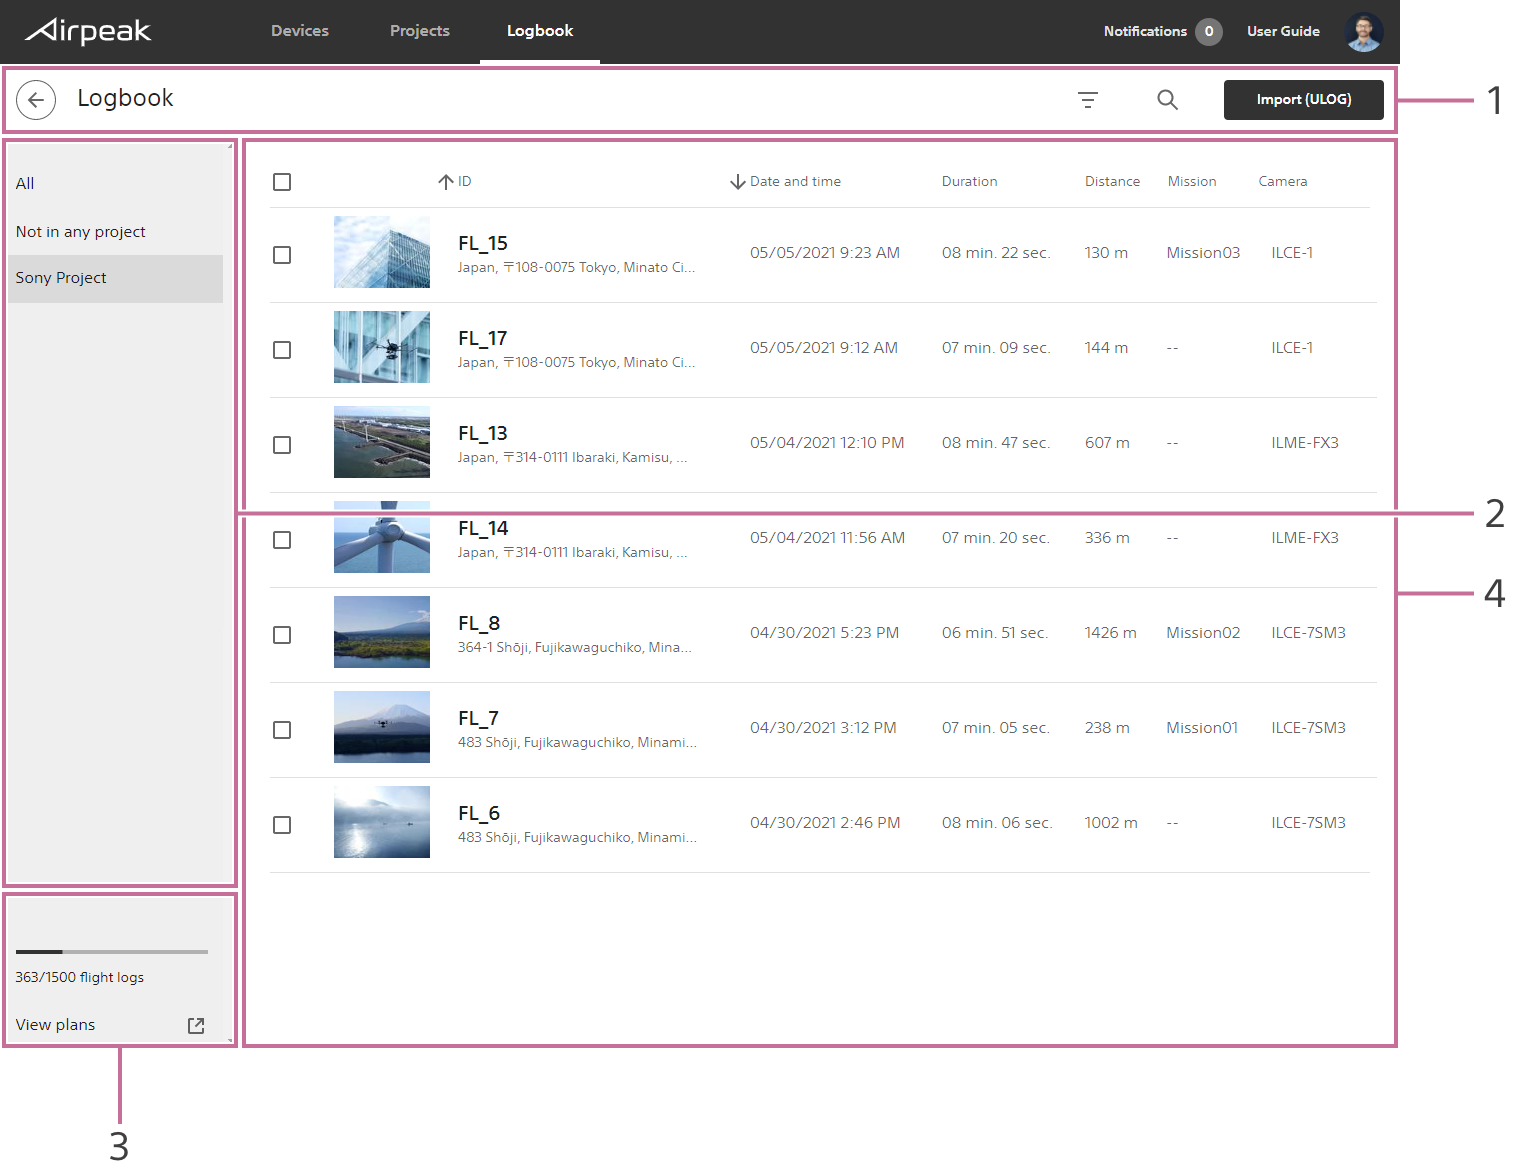Switch to the Devices tab
Image resolution: width=1520 pixels, height=1170 pixels.
point(299,31)
